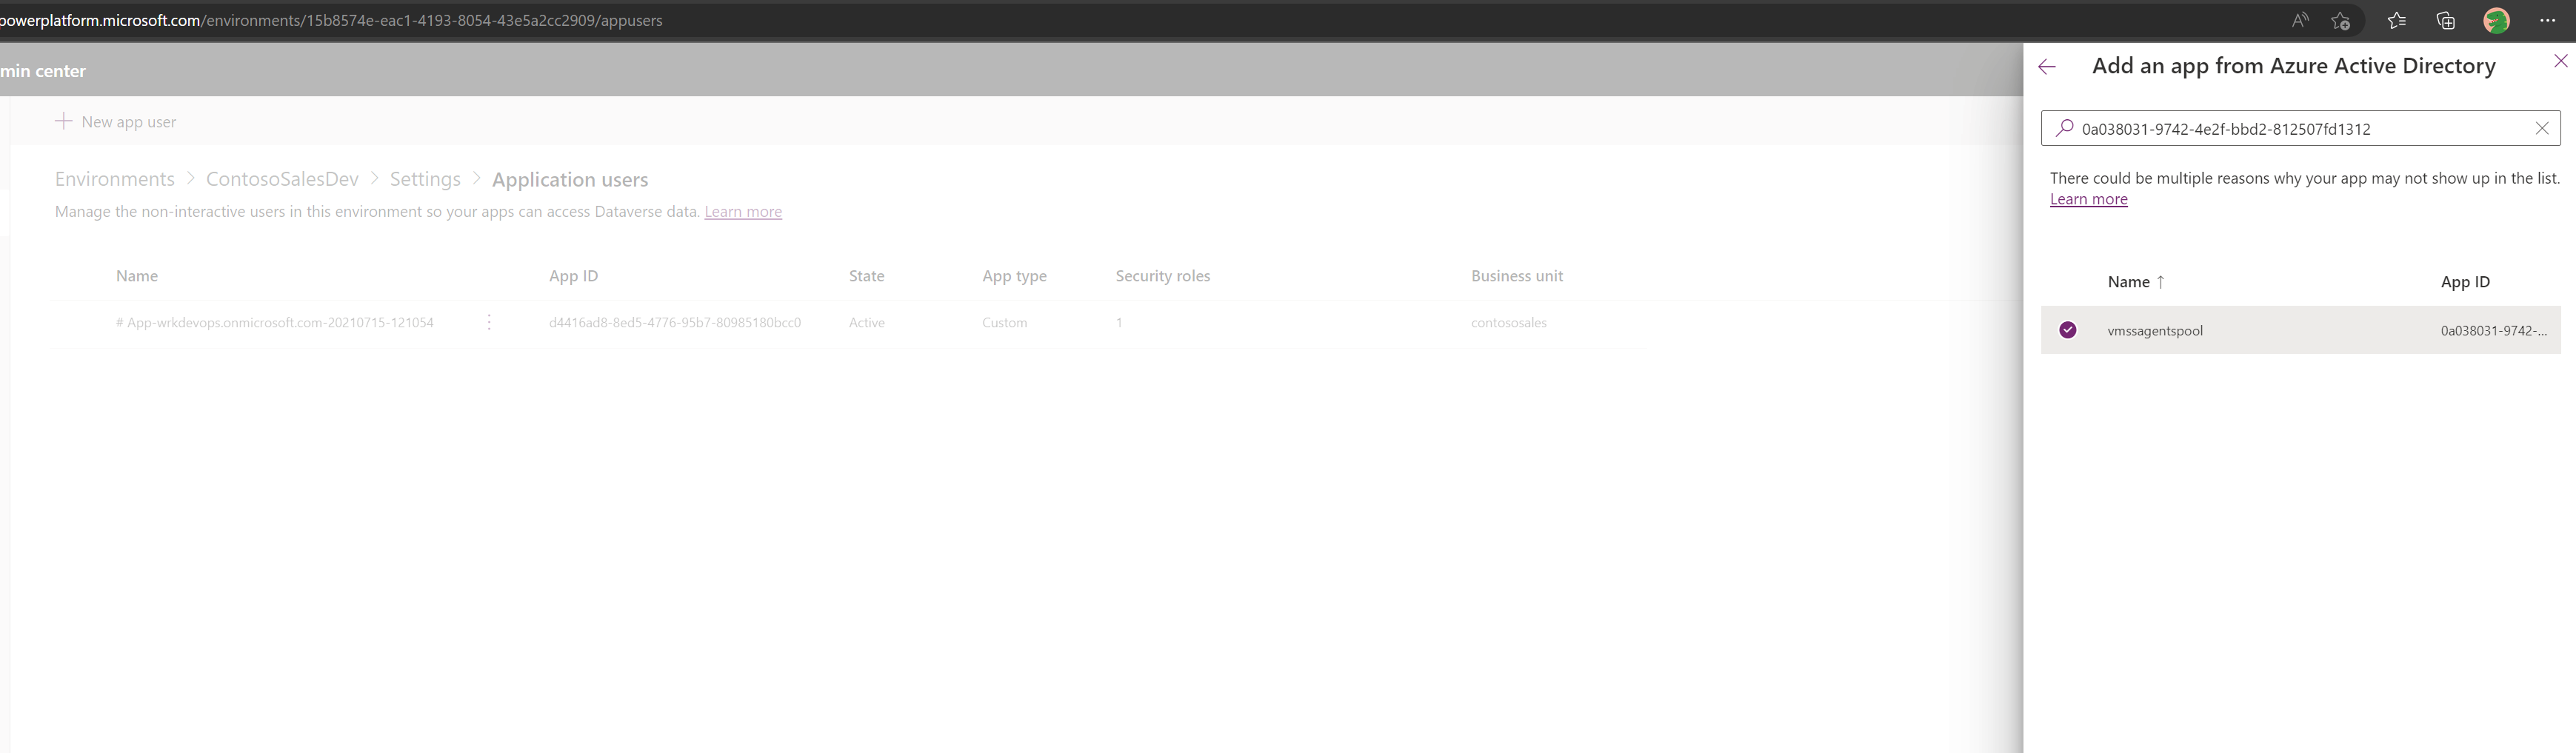2576x753 pixels.
Task: Click the Read aloud icon in the browser
Action: click(x=2299, y=20)
